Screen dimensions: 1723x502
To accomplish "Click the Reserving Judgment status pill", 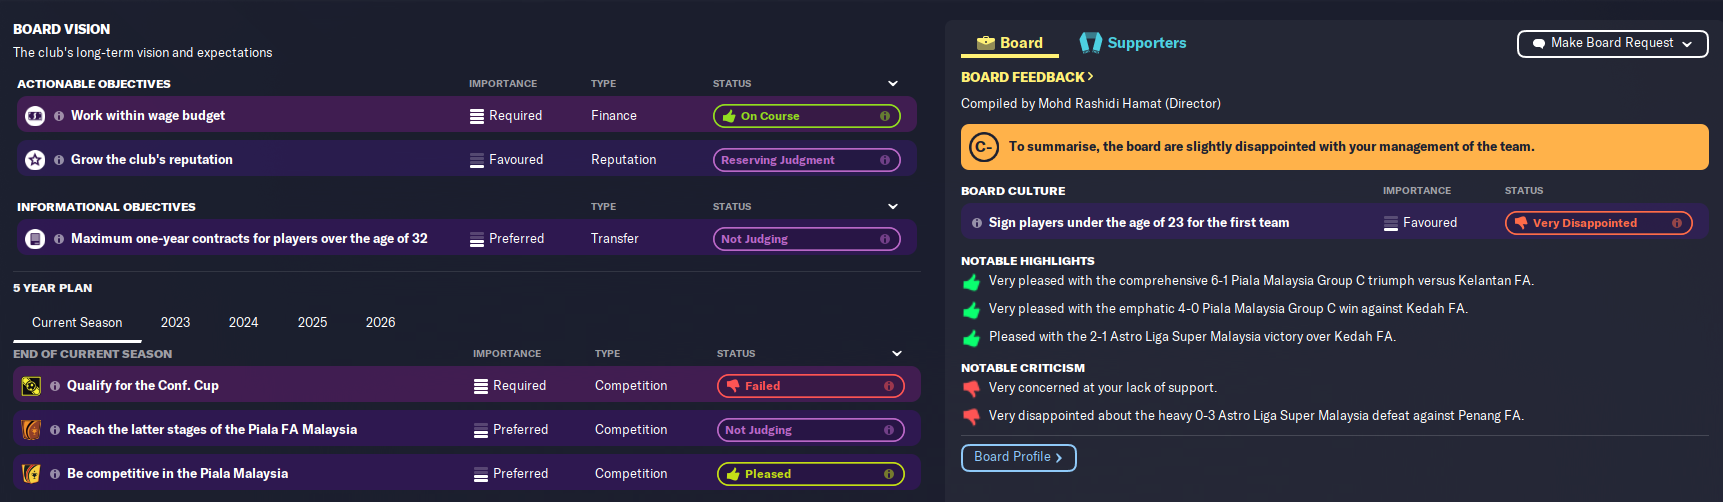I will point(805,160).
